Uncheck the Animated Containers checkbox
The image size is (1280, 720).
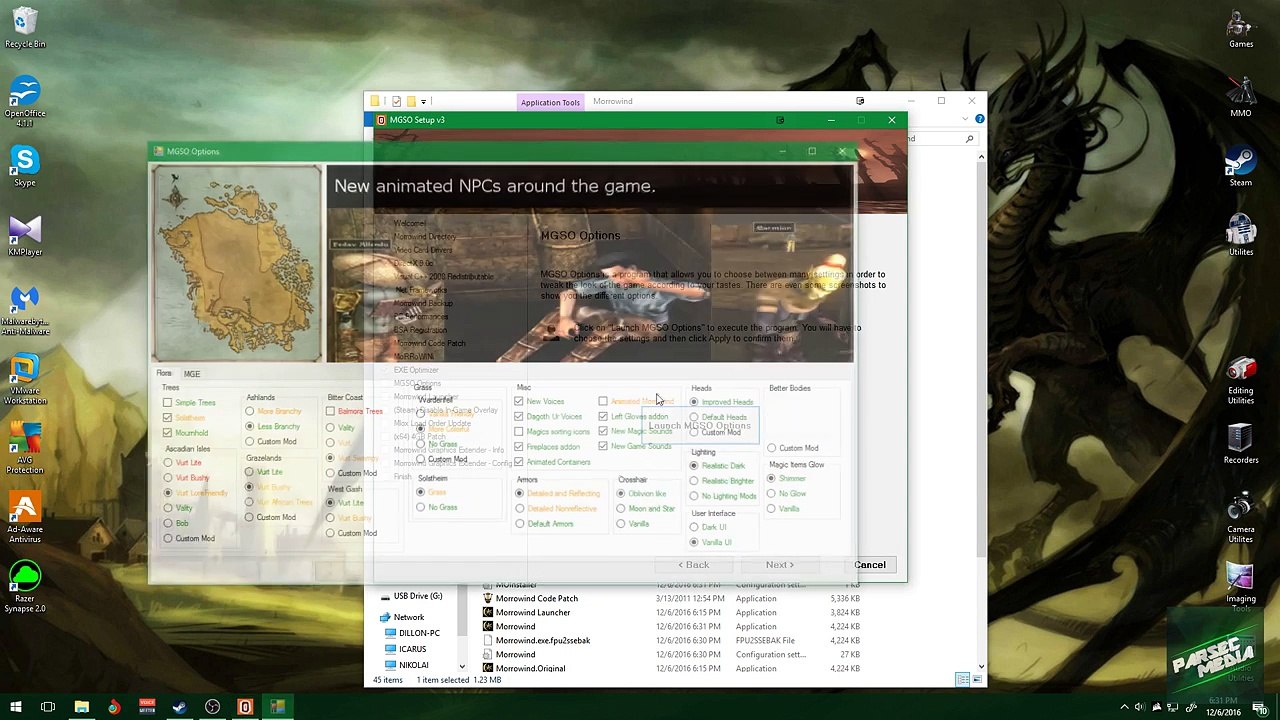pos(518,462)
